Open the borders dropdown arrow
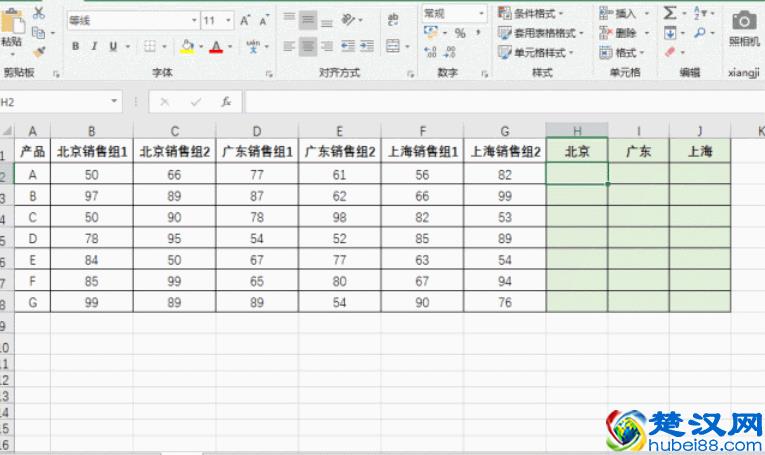765x455 pixels. pyautogui.click(x=164, y=47)
